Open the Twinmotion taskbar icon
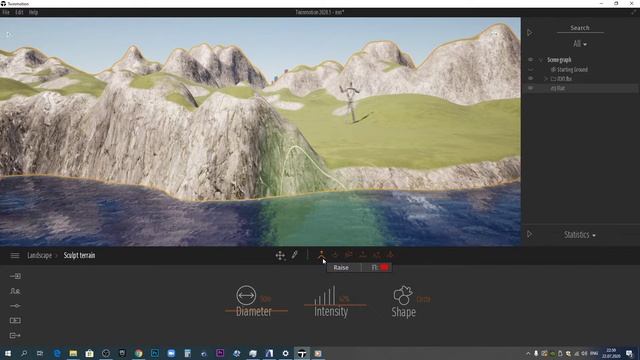This screenshot has width=640, height=360. click(302, 353)
